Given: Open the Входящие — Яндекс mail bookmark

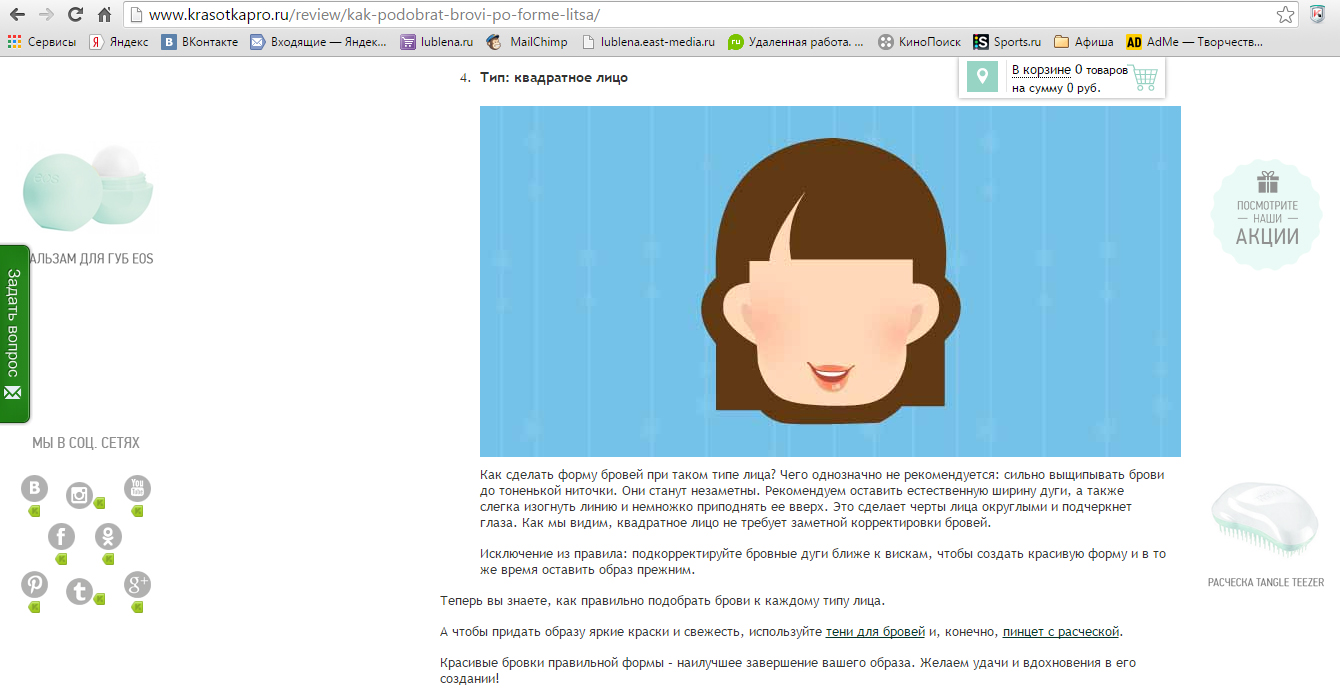Looking at the screenshot, I should click(318, 42).
